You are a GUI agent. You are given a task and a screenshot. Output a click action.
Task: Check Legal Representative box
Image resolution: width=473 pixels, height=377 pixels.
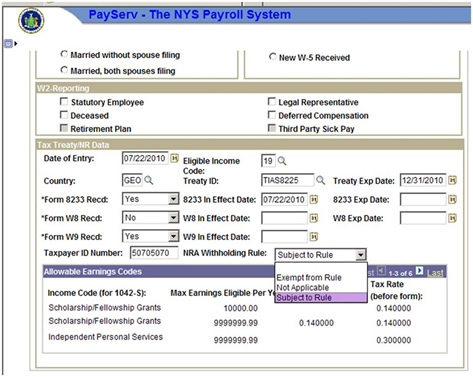(272, 101)
